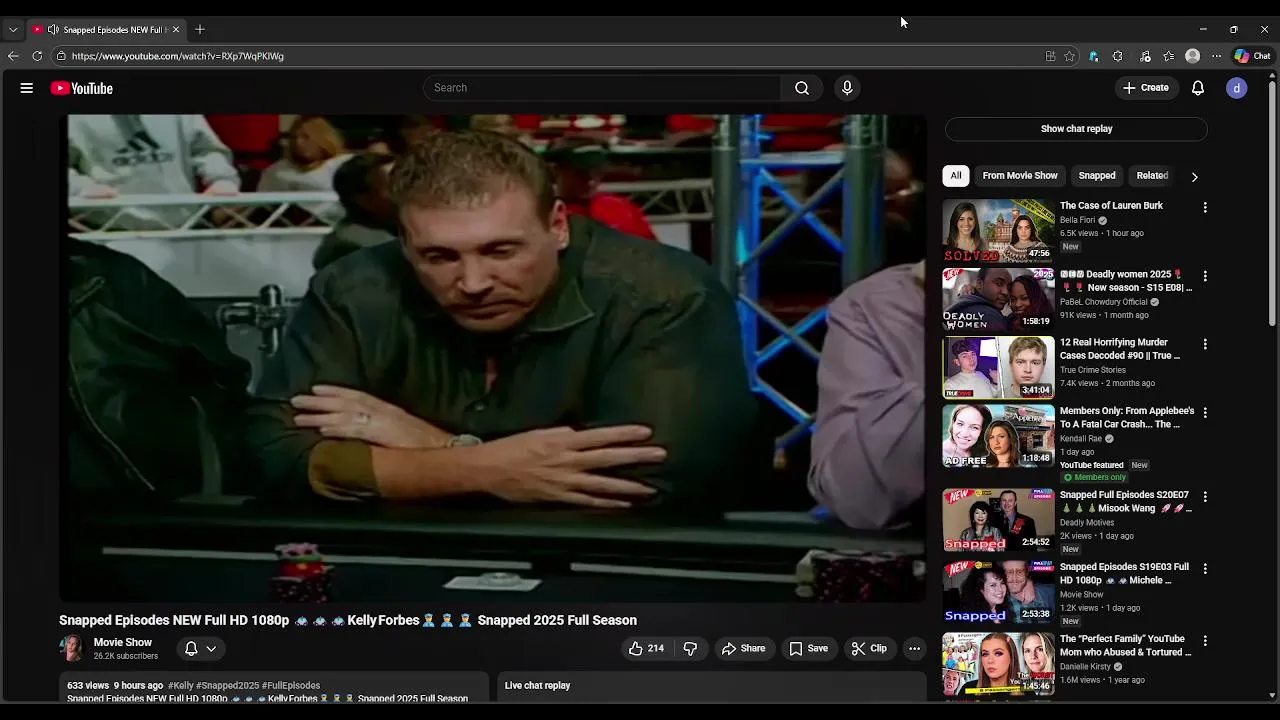Click the 26.2K subscribers text
Screen dimensions: 1280x720
point(126,656)
